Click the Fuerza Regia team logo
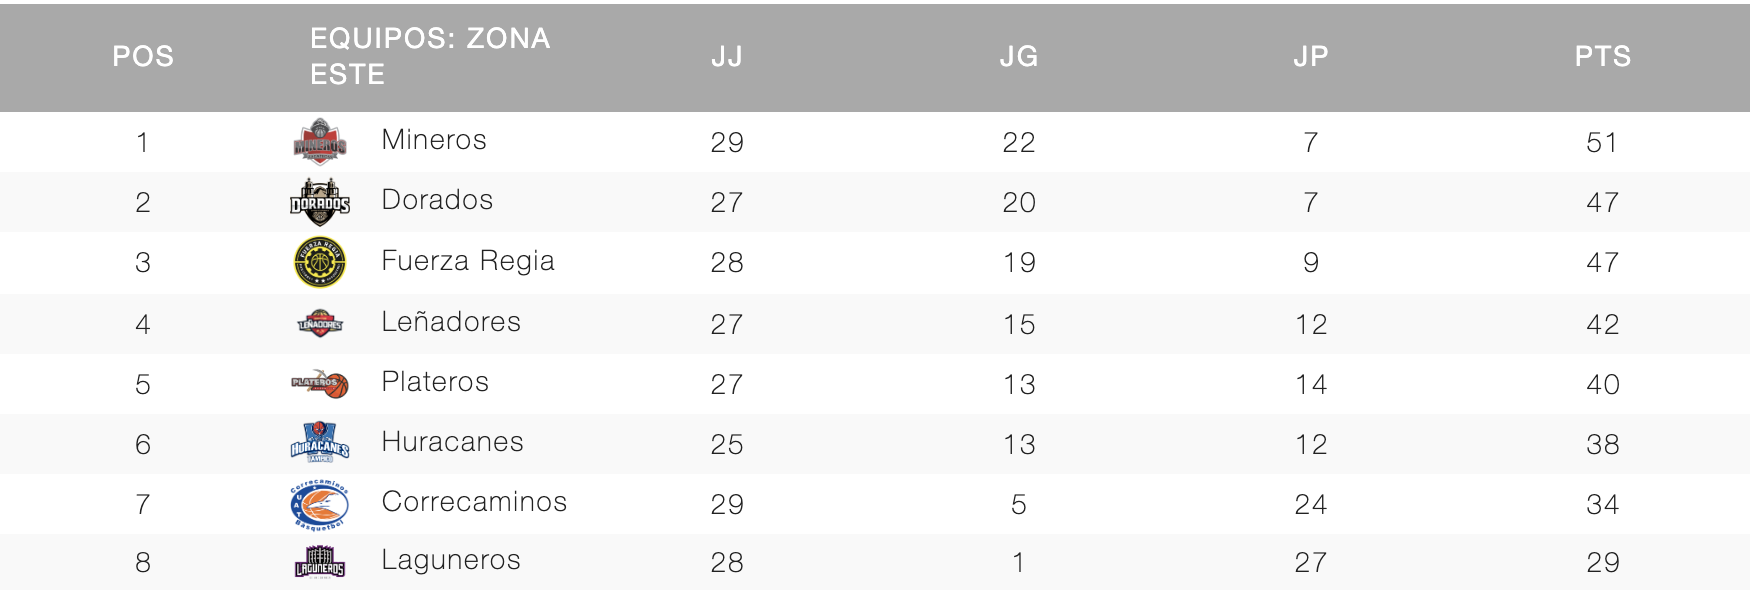 (x=320, y=262)
